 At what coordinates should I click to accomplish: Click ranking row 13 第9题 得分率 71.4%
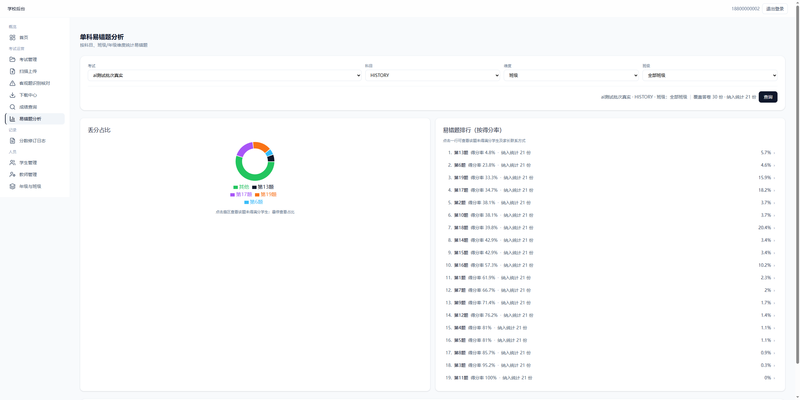click(x=610, y=303)
